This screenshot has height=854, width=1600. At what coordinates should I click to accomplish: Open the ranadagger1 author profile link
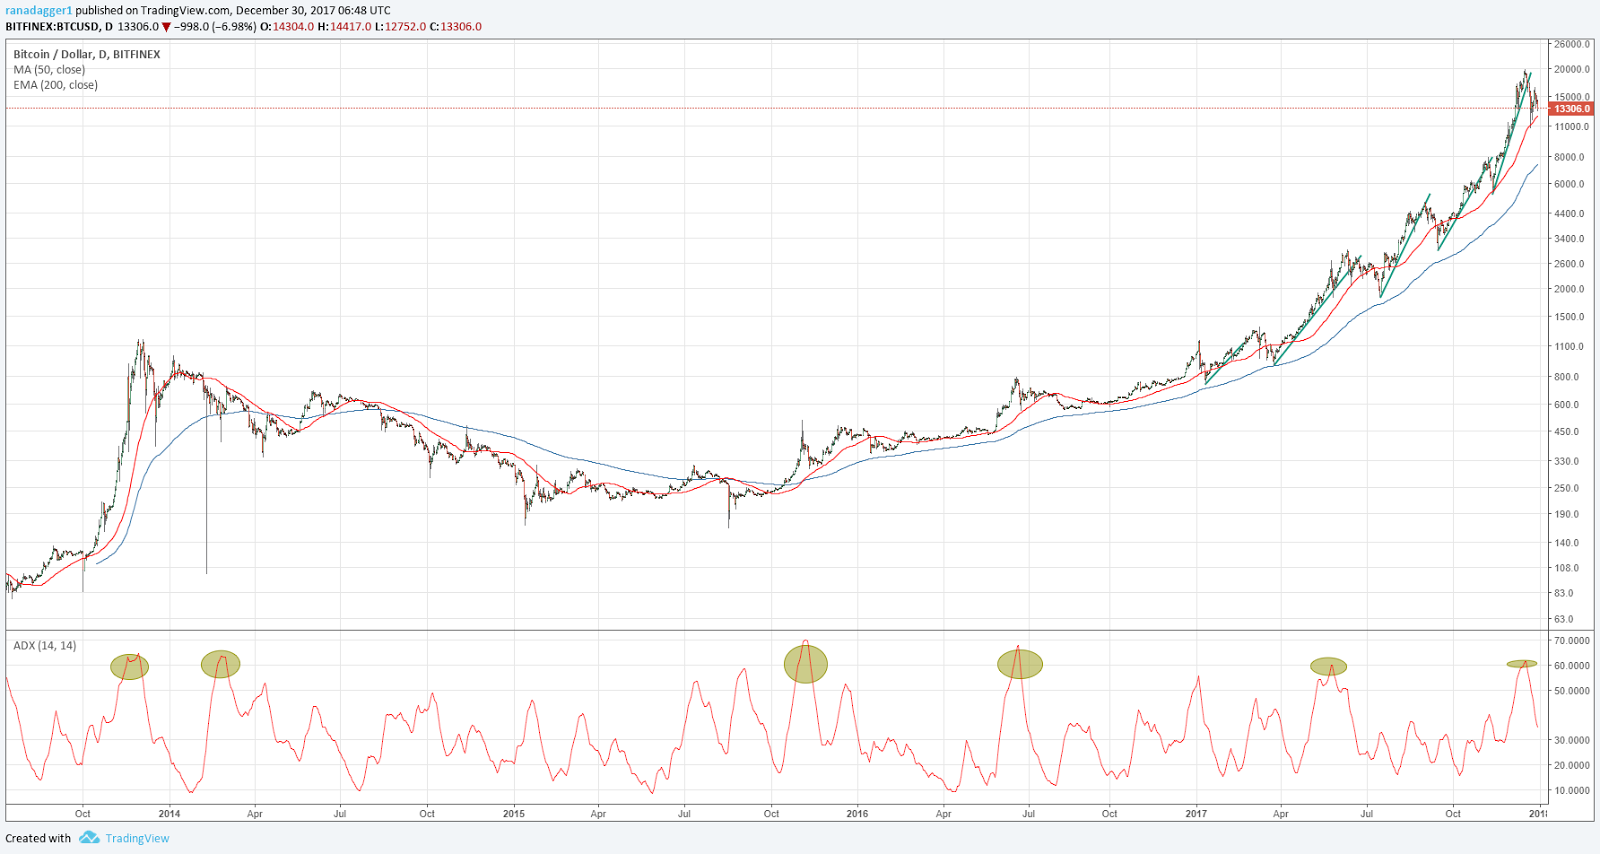pos(38,10)
